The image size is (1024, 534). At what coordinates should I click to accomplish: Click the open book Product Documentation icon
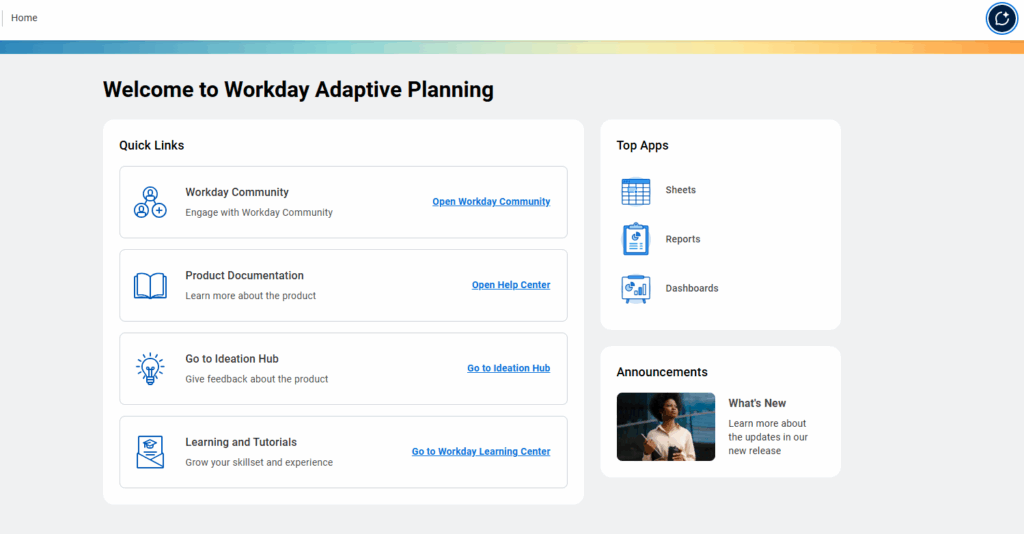coord(150,286)
